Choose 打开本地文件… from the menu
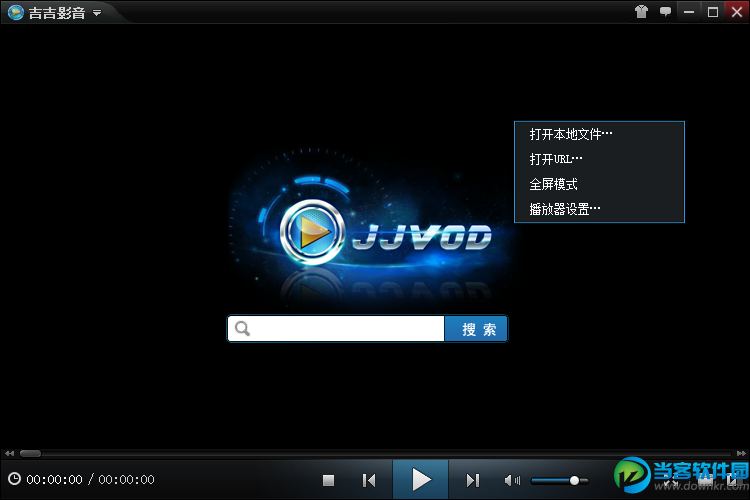This screenshot has width=750, height=500. (x=599, y=134)
